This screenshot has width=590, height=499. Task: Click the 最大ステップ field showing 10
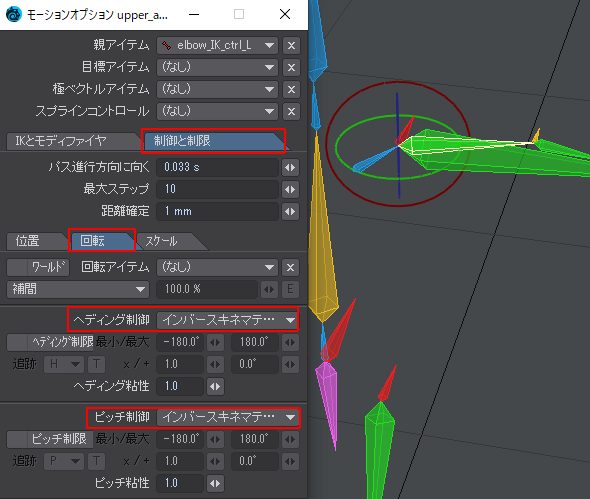click(217, 189)
